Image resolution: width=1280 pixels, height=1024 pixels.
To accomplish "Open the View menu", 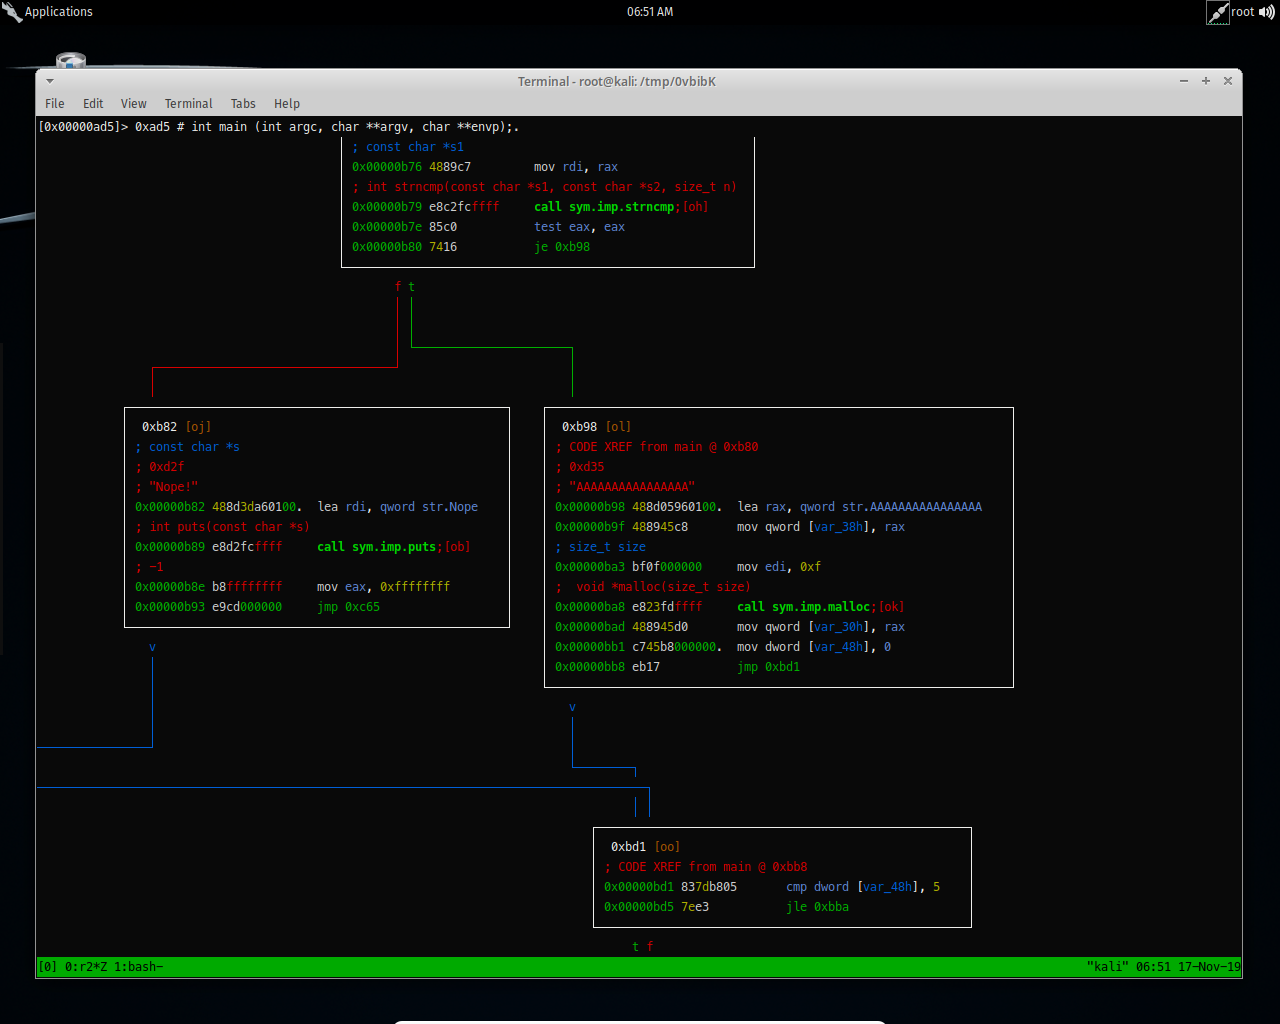I will pyautogui.click(x=134, y=104).
